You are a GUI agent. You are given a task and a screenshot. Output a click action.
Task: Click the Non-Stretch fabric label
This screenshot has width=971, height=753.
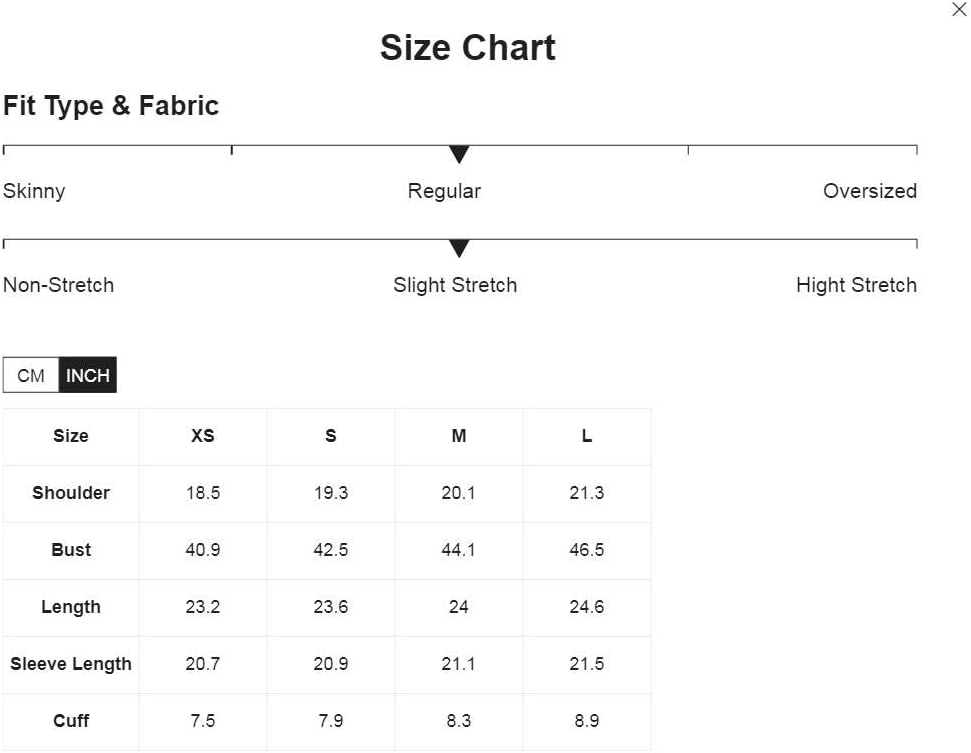(59, 285)
